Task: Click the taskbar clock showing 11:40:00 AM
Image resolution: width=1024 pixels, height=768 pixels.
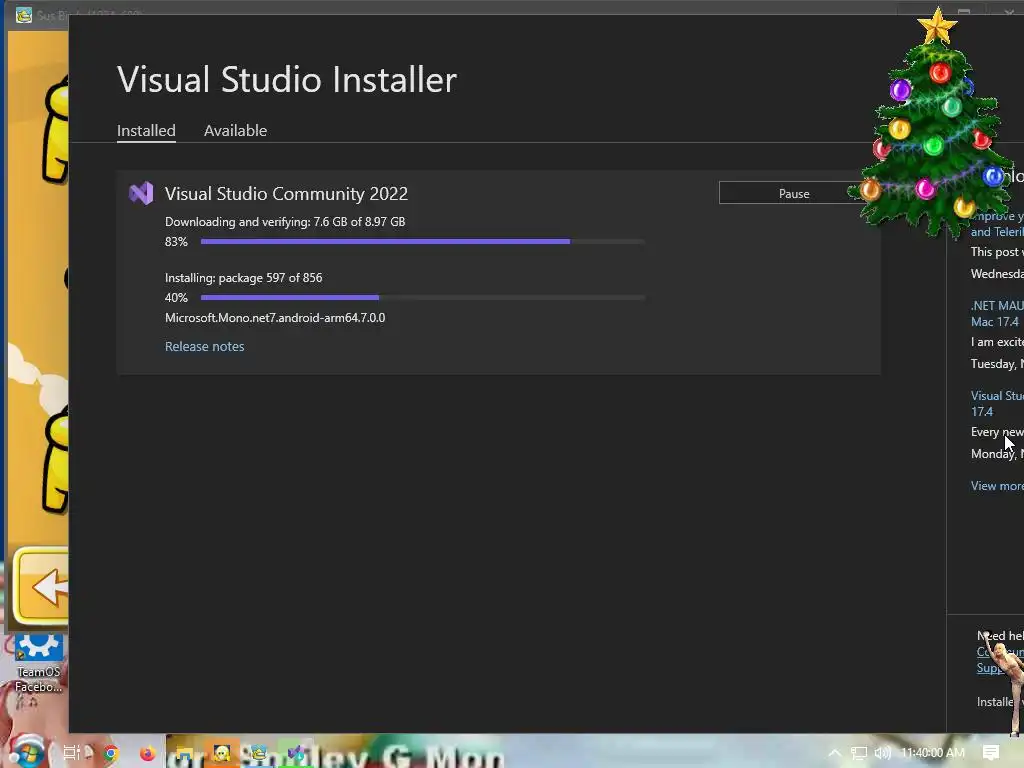Action: tap(933, 753)
